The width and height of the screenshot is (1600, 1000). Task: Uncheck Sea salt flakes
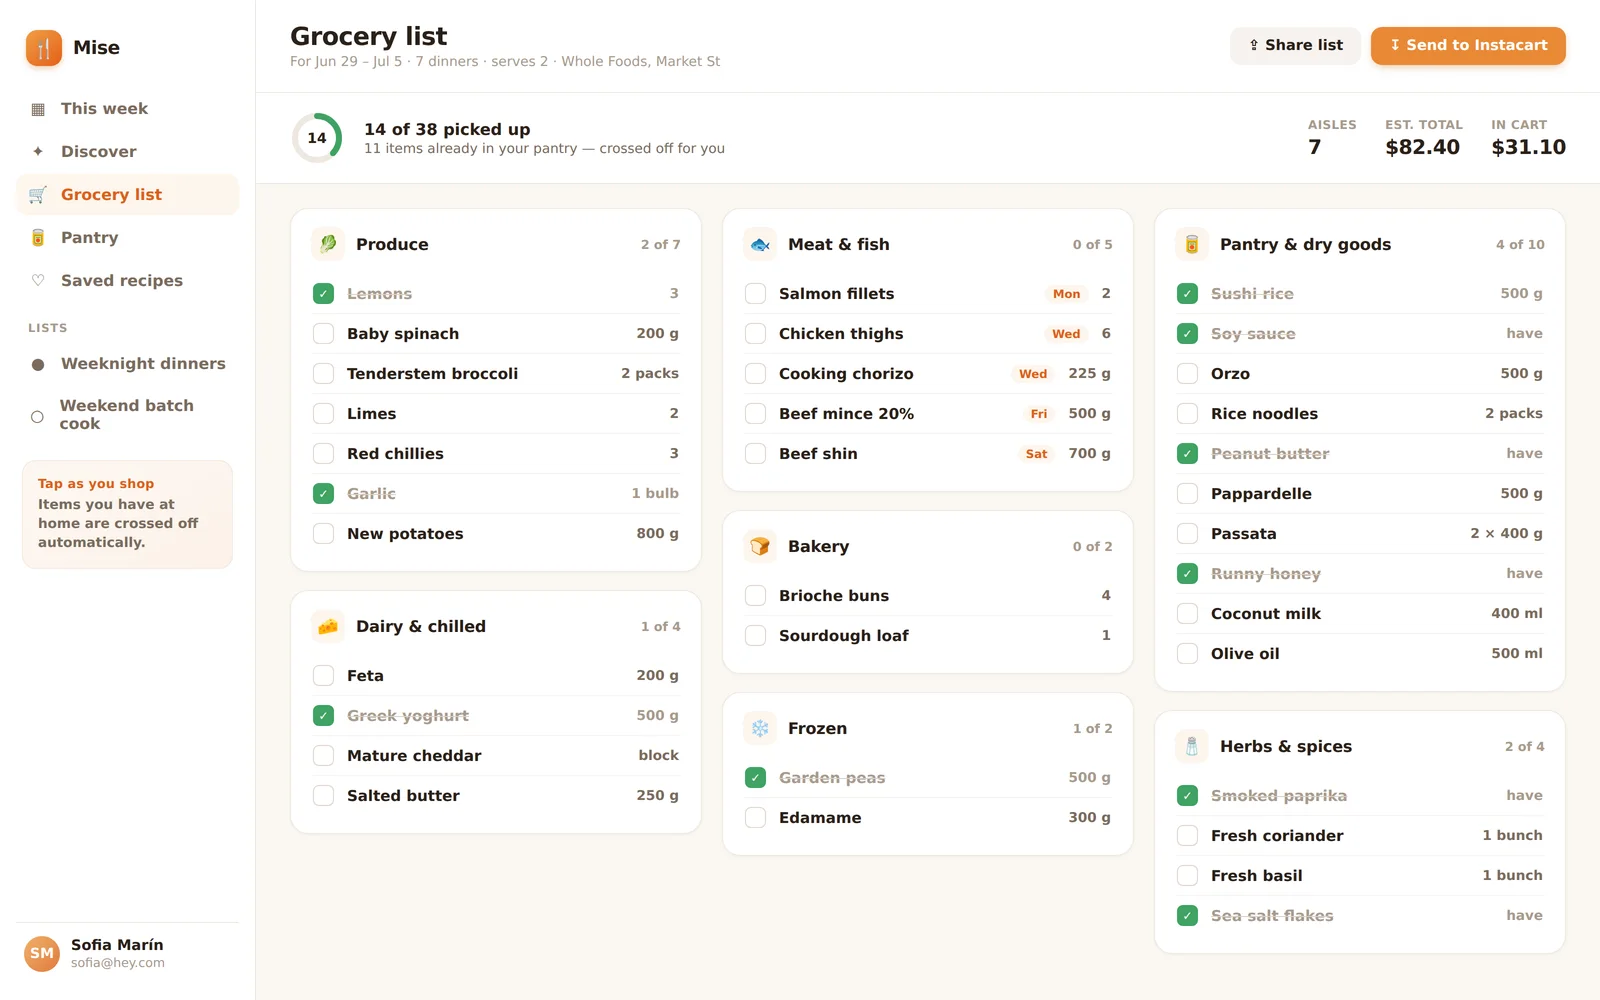click(1187, 916)
